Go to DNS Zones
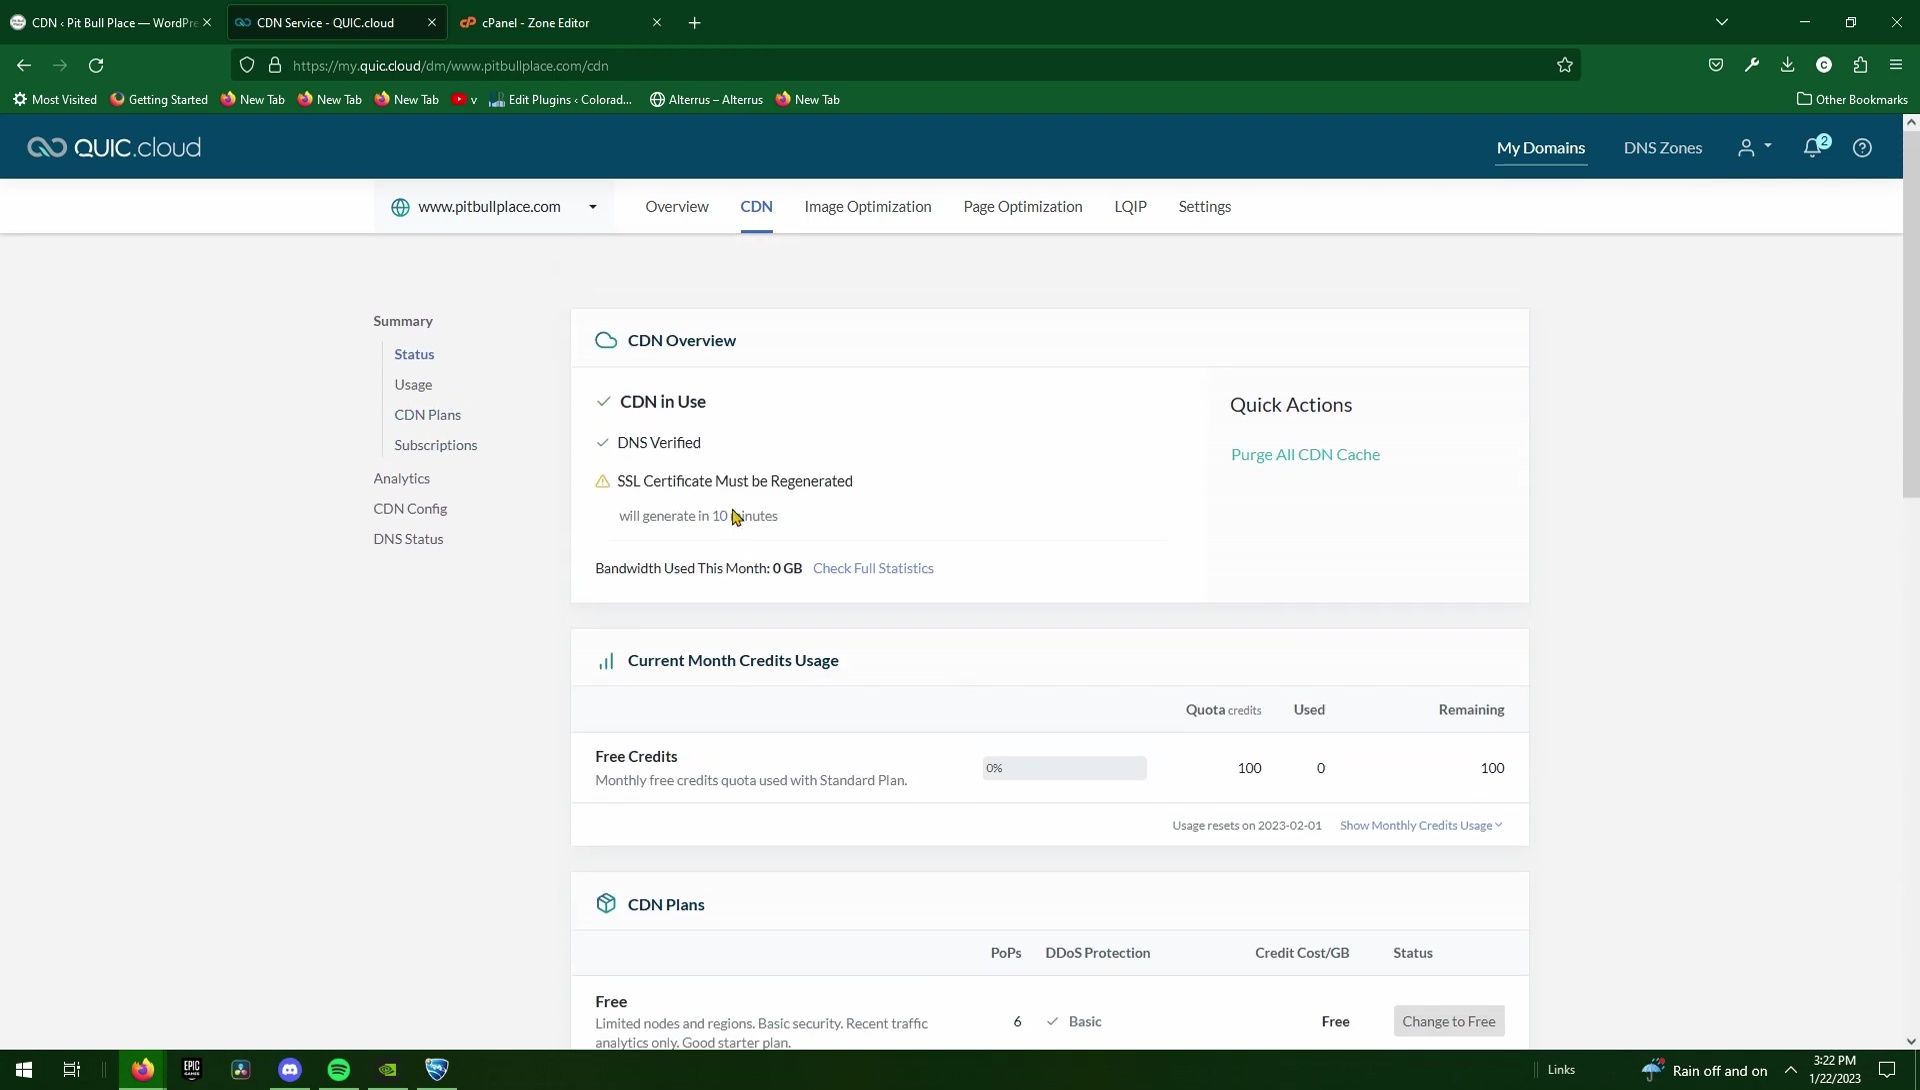 [1663, 147]
